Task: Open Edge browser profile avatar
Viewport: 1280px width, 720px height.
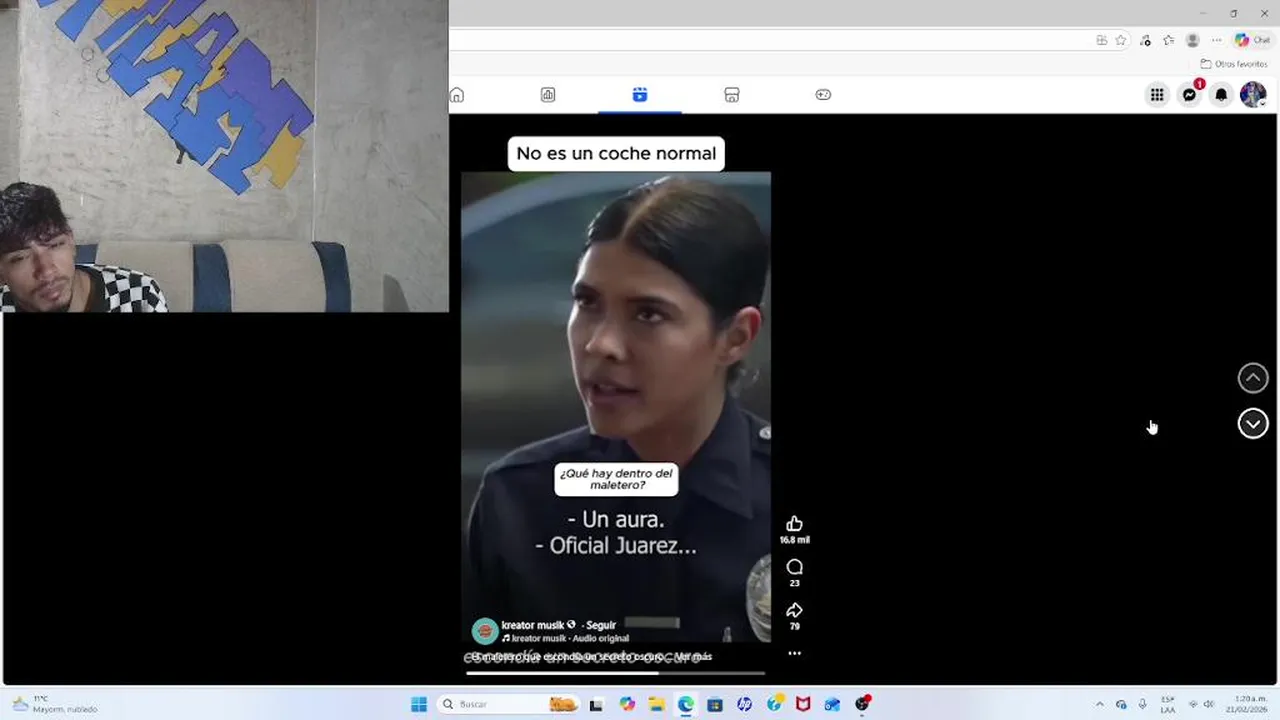Action: click(1192, 40)
